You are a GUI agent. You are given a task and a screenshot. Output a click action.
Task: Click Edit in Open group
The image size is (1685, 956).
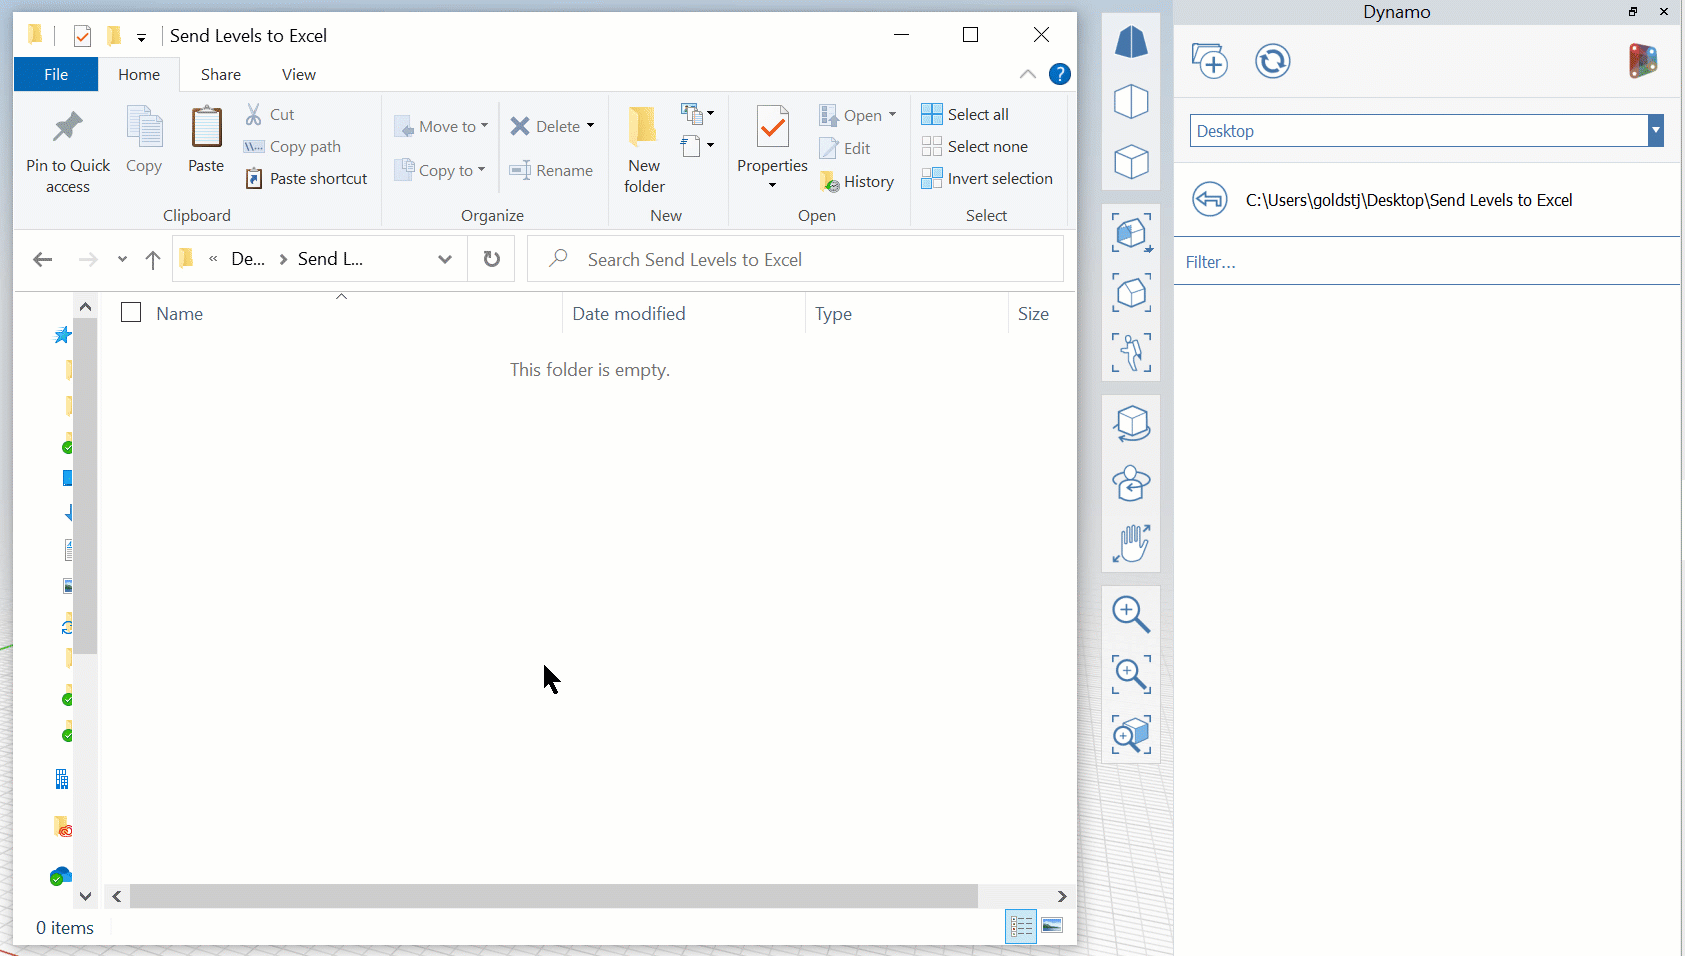[x=845, y=148]
